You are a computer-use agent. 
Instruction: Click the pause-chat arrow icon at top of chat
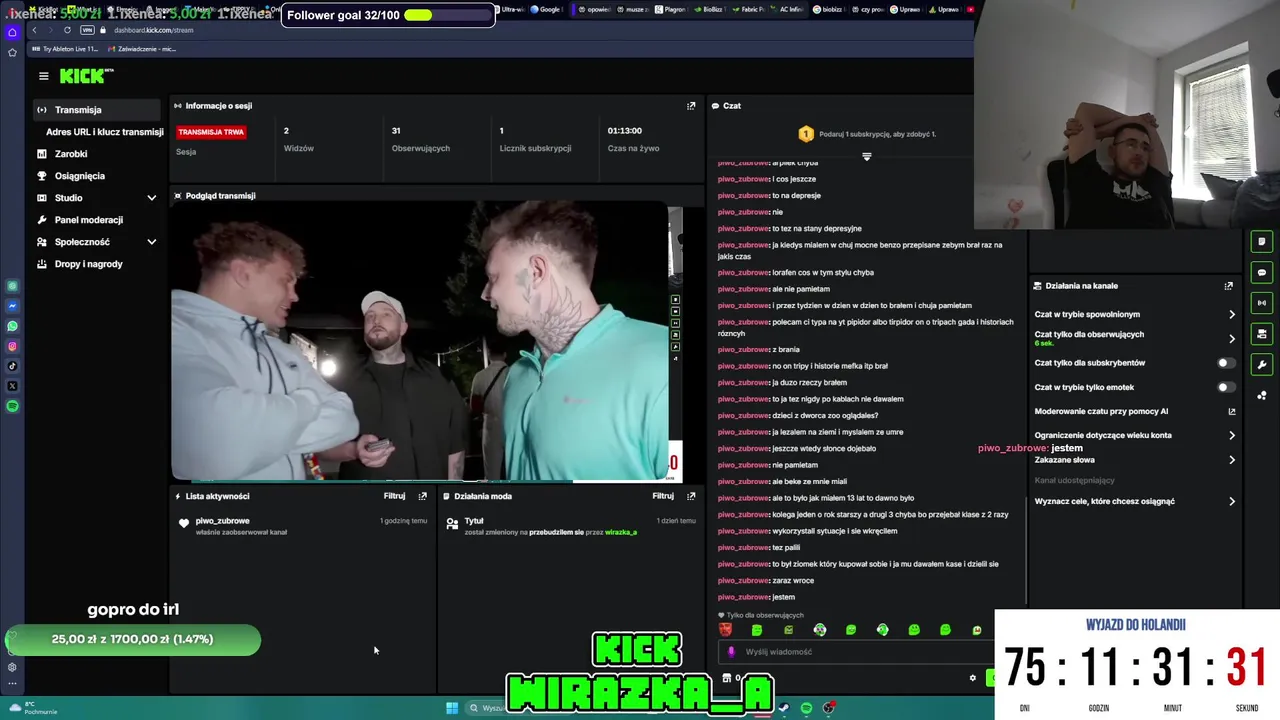(x=867, y=157)
